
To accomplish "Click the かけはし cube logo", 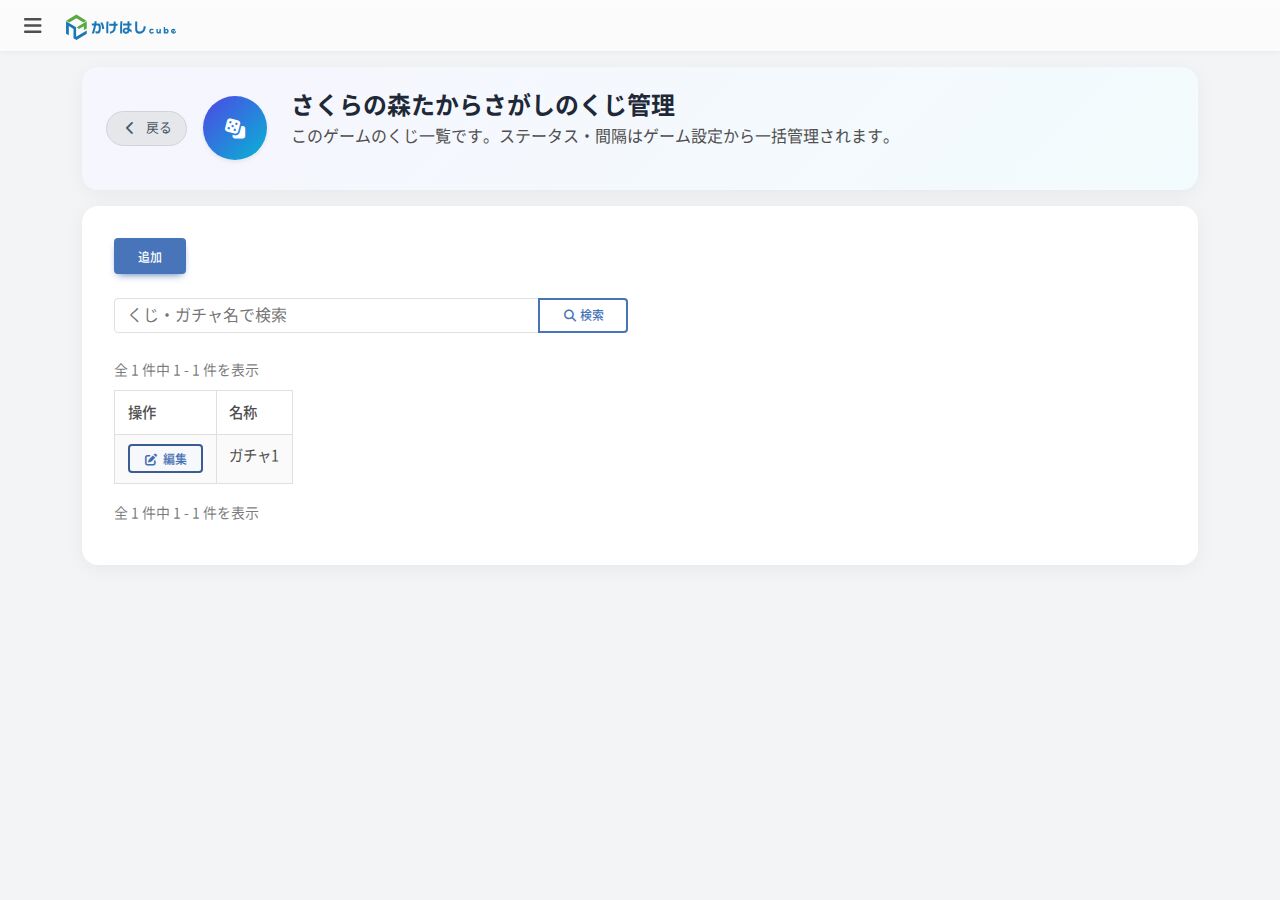I will coord(121,27).
